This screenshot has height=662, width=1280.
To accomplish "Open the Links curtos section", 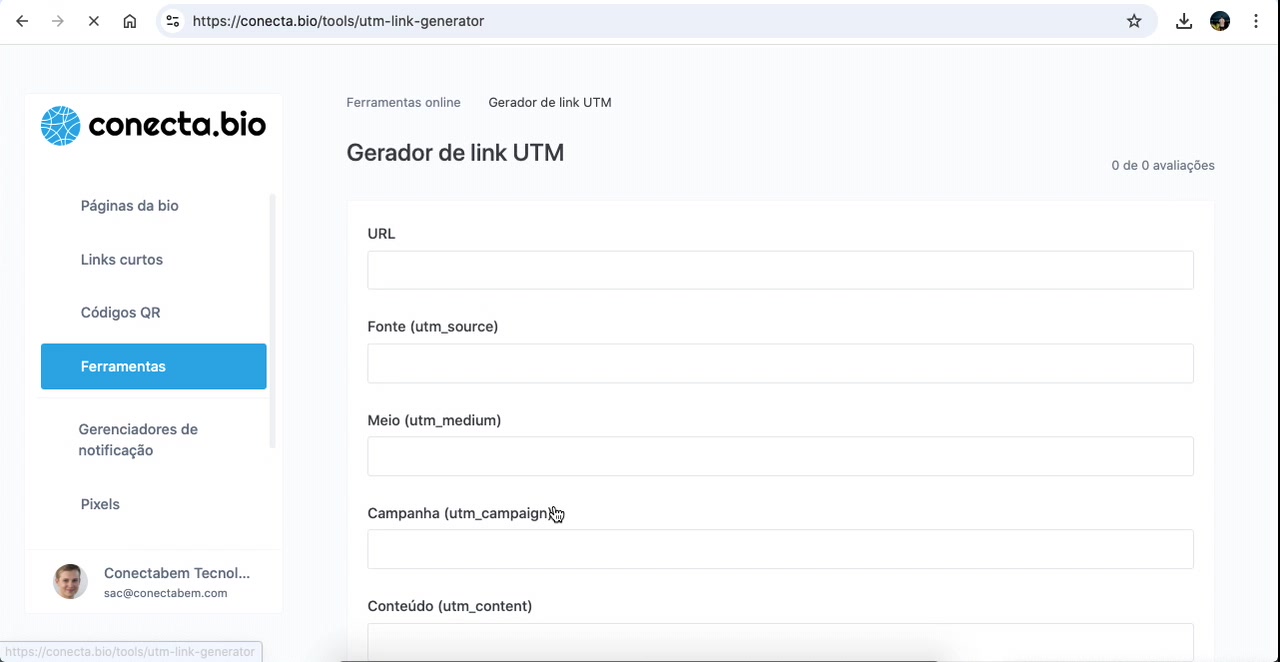I will click(121, 259).
